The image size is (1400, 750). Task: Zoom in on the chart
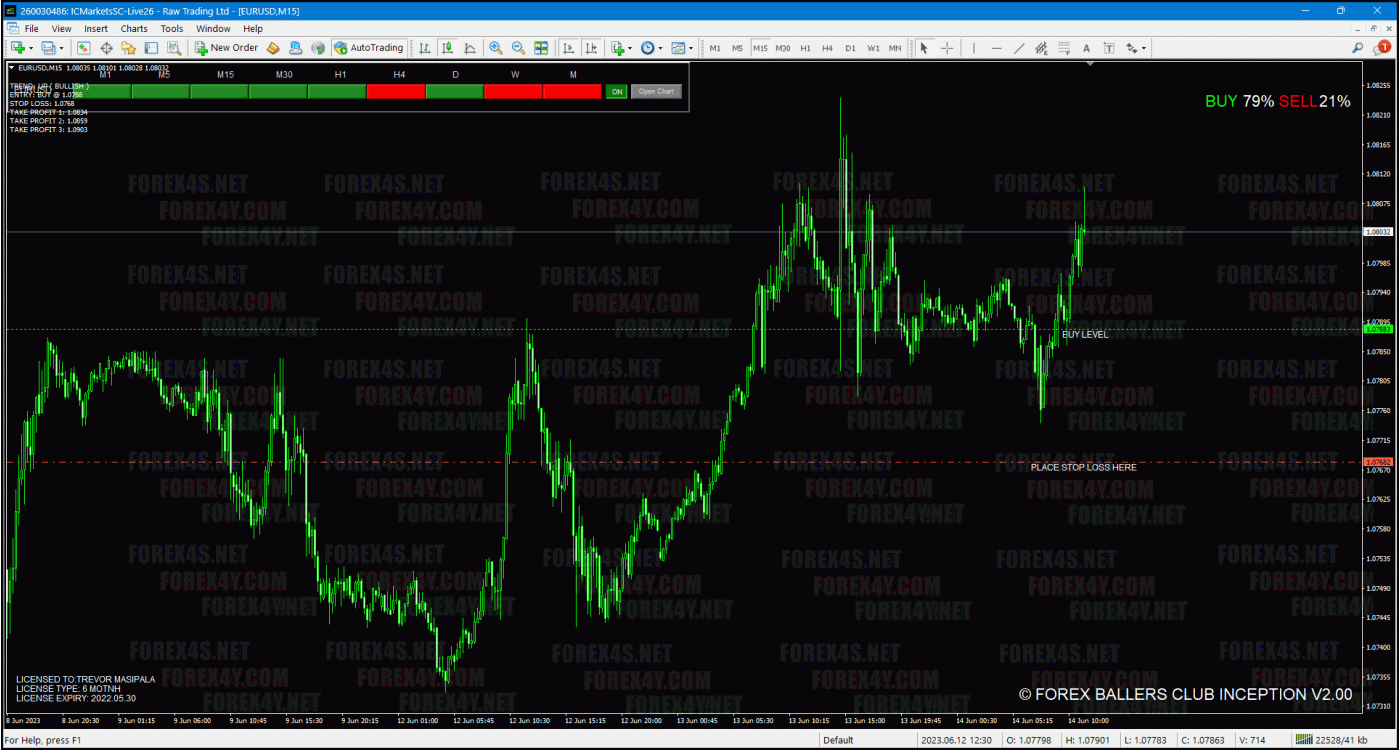[x=496, y=47]
